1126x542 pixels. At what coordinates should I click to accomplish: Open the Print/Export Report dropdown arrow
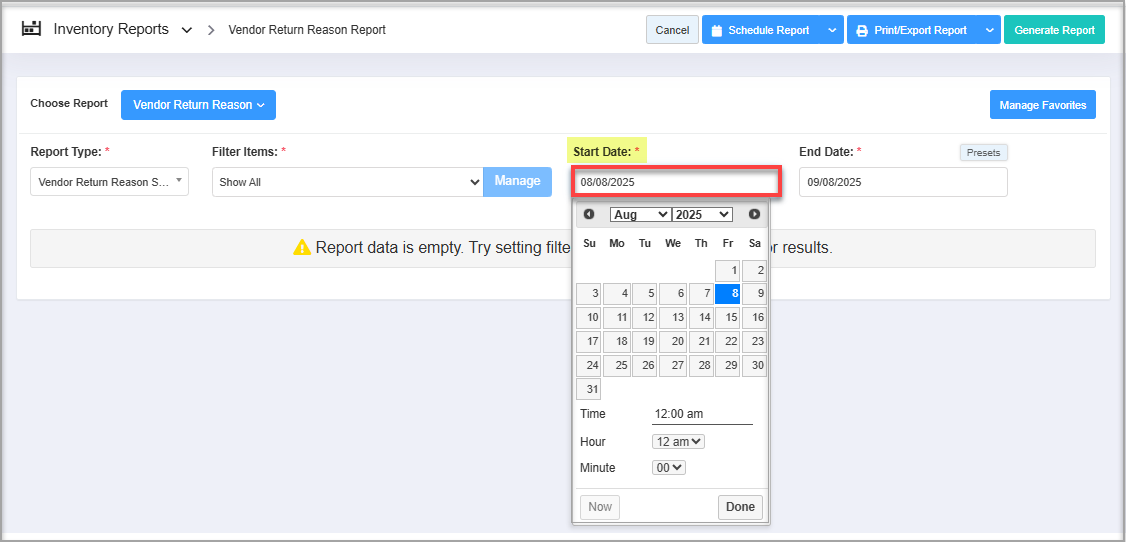coord(989,30)
